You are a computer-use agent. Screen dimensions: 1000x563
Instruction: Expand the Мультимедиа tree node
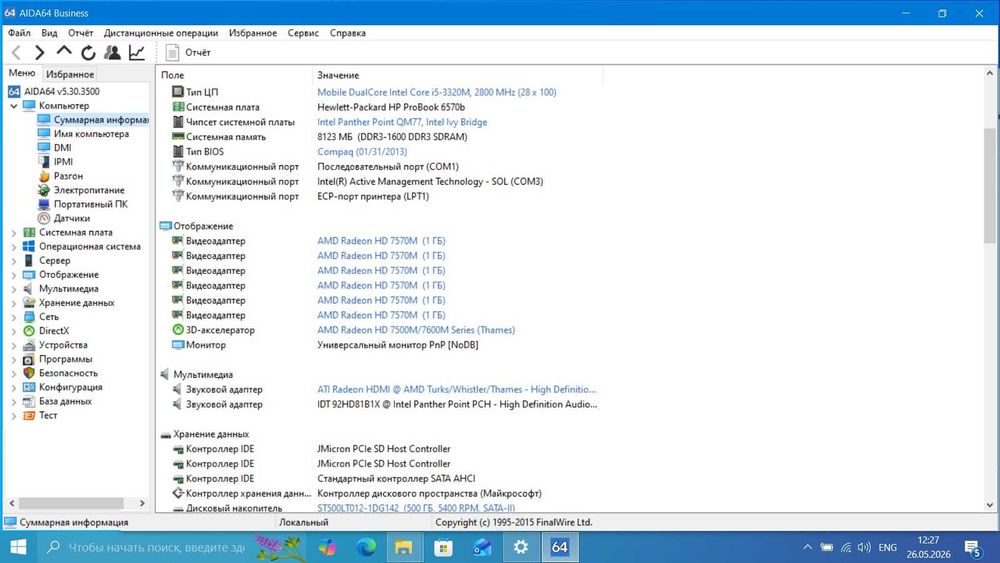(14, 289)
